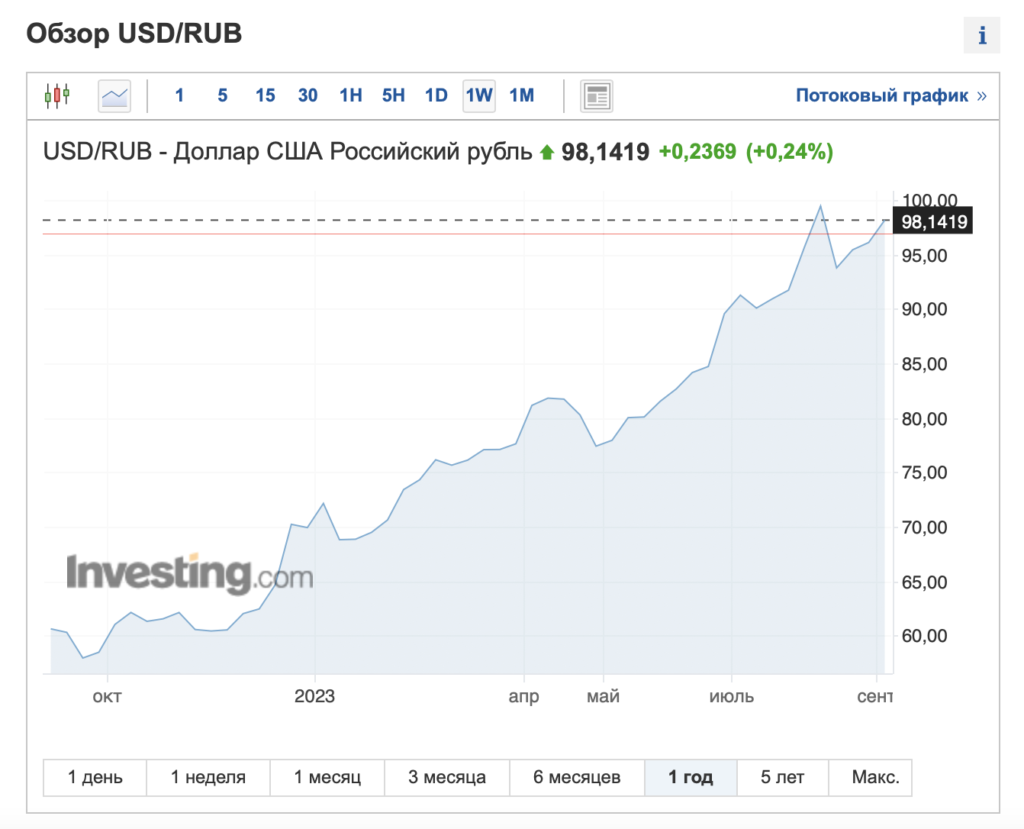Click the 2023 label on the time axis
Image resolution: width=1024 pixels, height=829 pixels.
[x=314, y=696]
